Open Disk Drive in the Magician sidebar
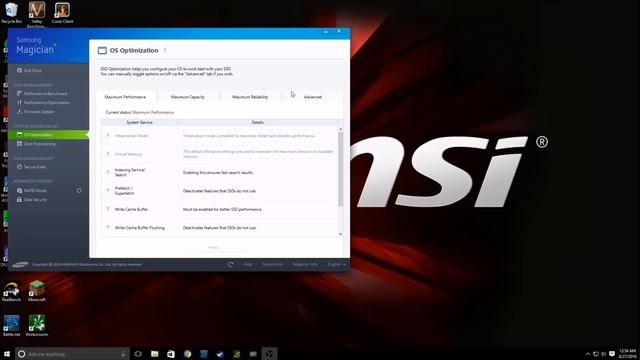This screenshot has width=640, height=360. click(x=29, y=71)
